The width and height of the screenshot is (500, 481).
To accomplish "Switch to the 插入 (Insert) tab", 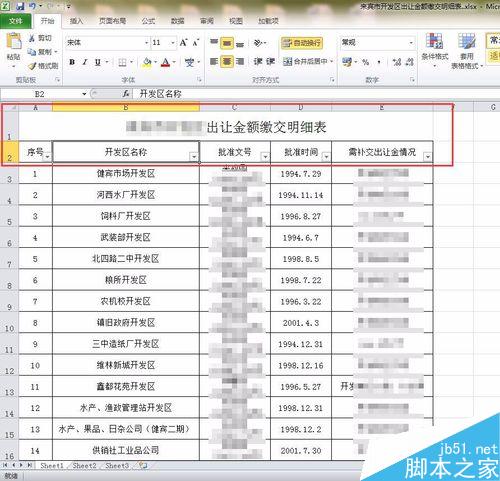I will [x=76, y=21].
